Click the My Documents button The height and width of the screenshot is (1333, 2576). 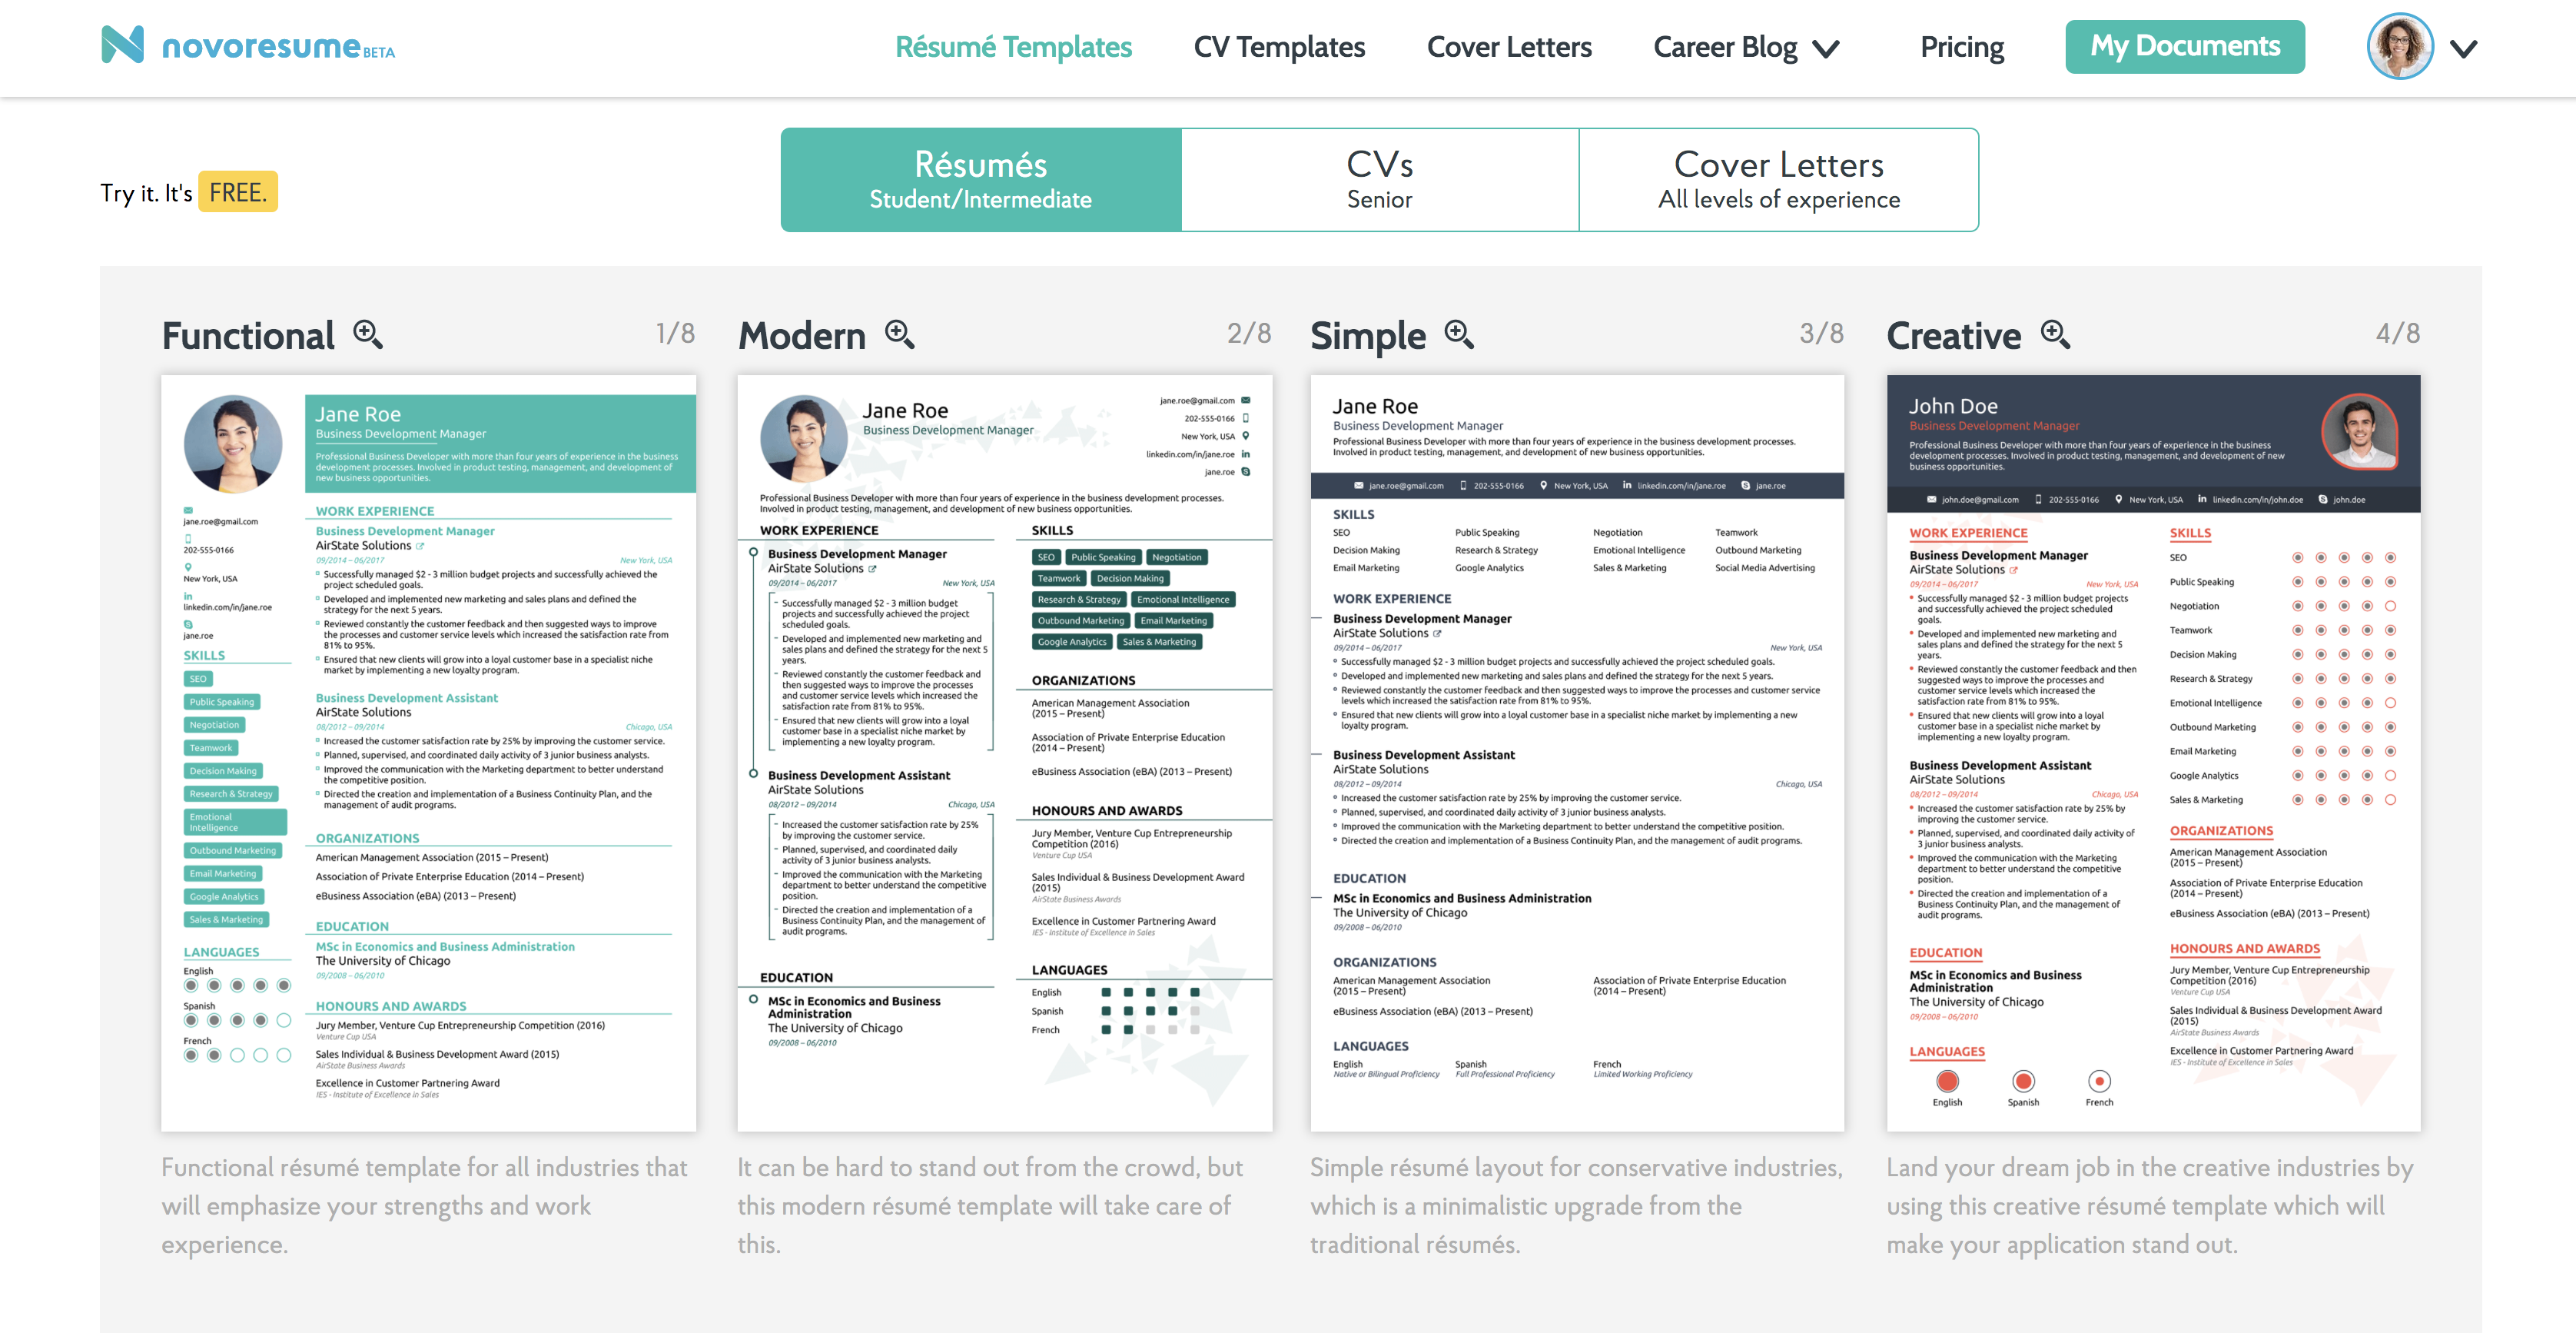tap(2185, 46)
